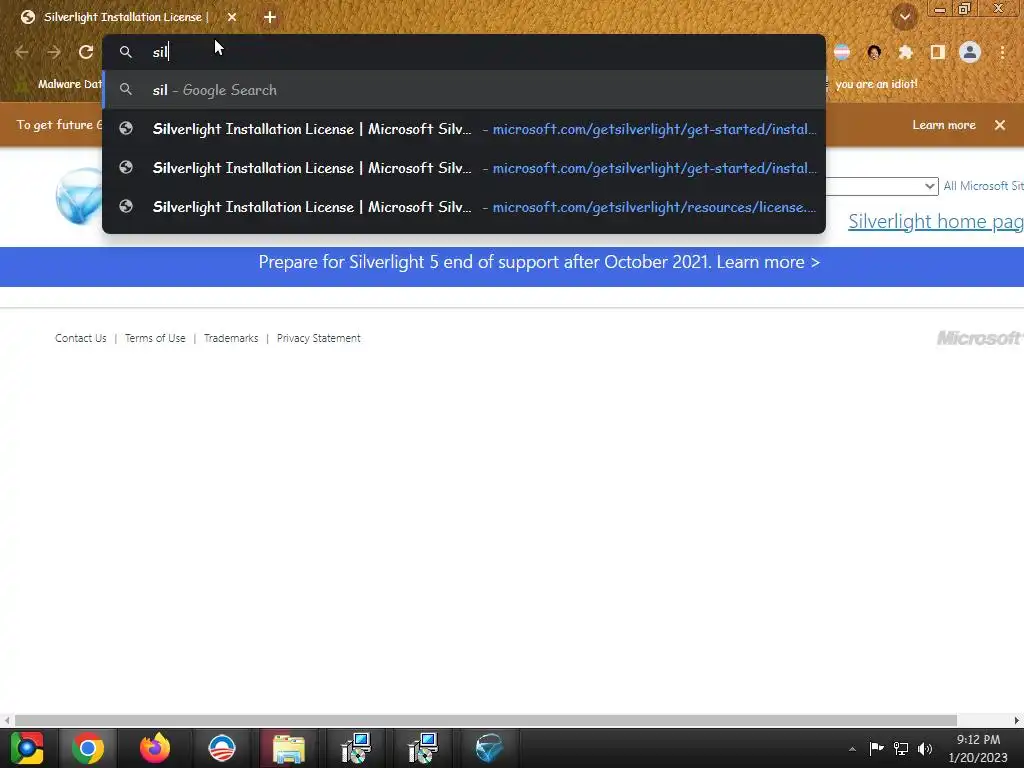Select the Silverlight Installation License tab
The image size is (1024, 768).
click(123, 18)
